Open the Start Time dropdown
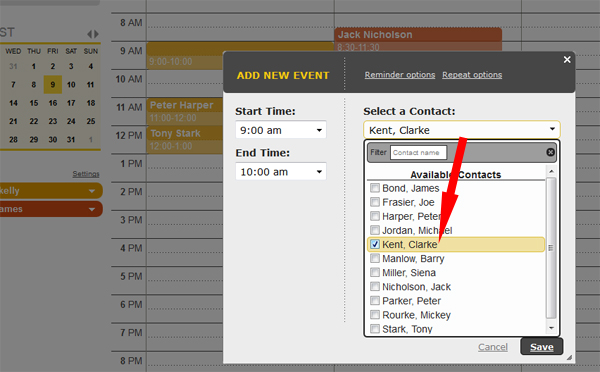This screenshot has width=600, height=372. tap(281, 130)
